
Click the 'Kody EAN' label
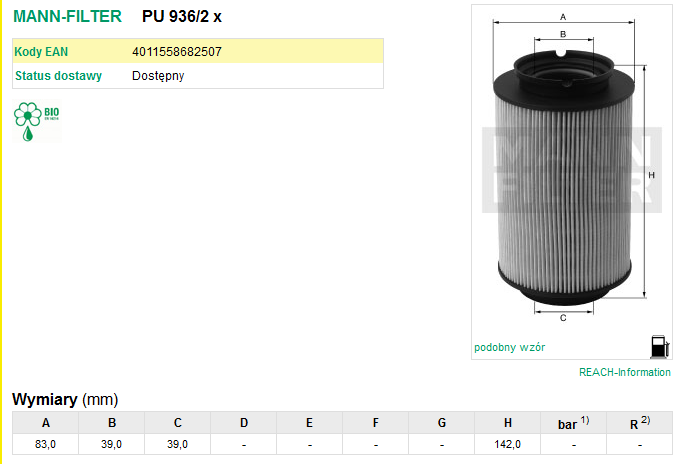coord(41,52)
